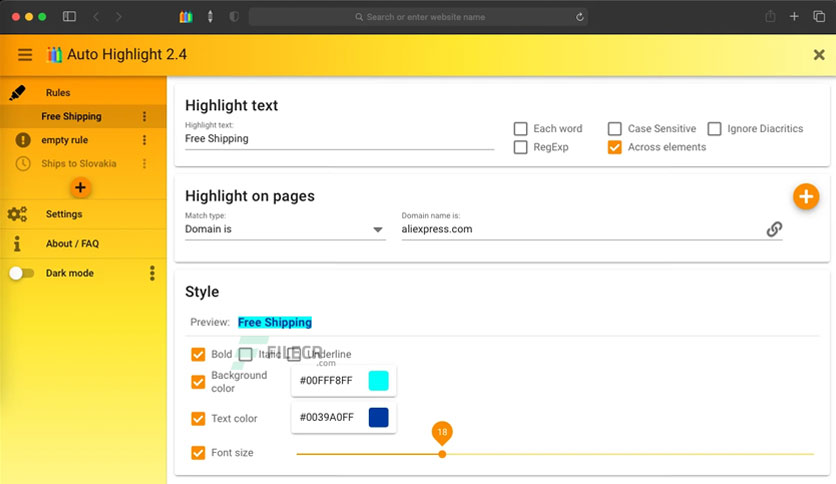The image size is (836, 484).
Task: Click the Free Shipping preview text
Action: 275,322
